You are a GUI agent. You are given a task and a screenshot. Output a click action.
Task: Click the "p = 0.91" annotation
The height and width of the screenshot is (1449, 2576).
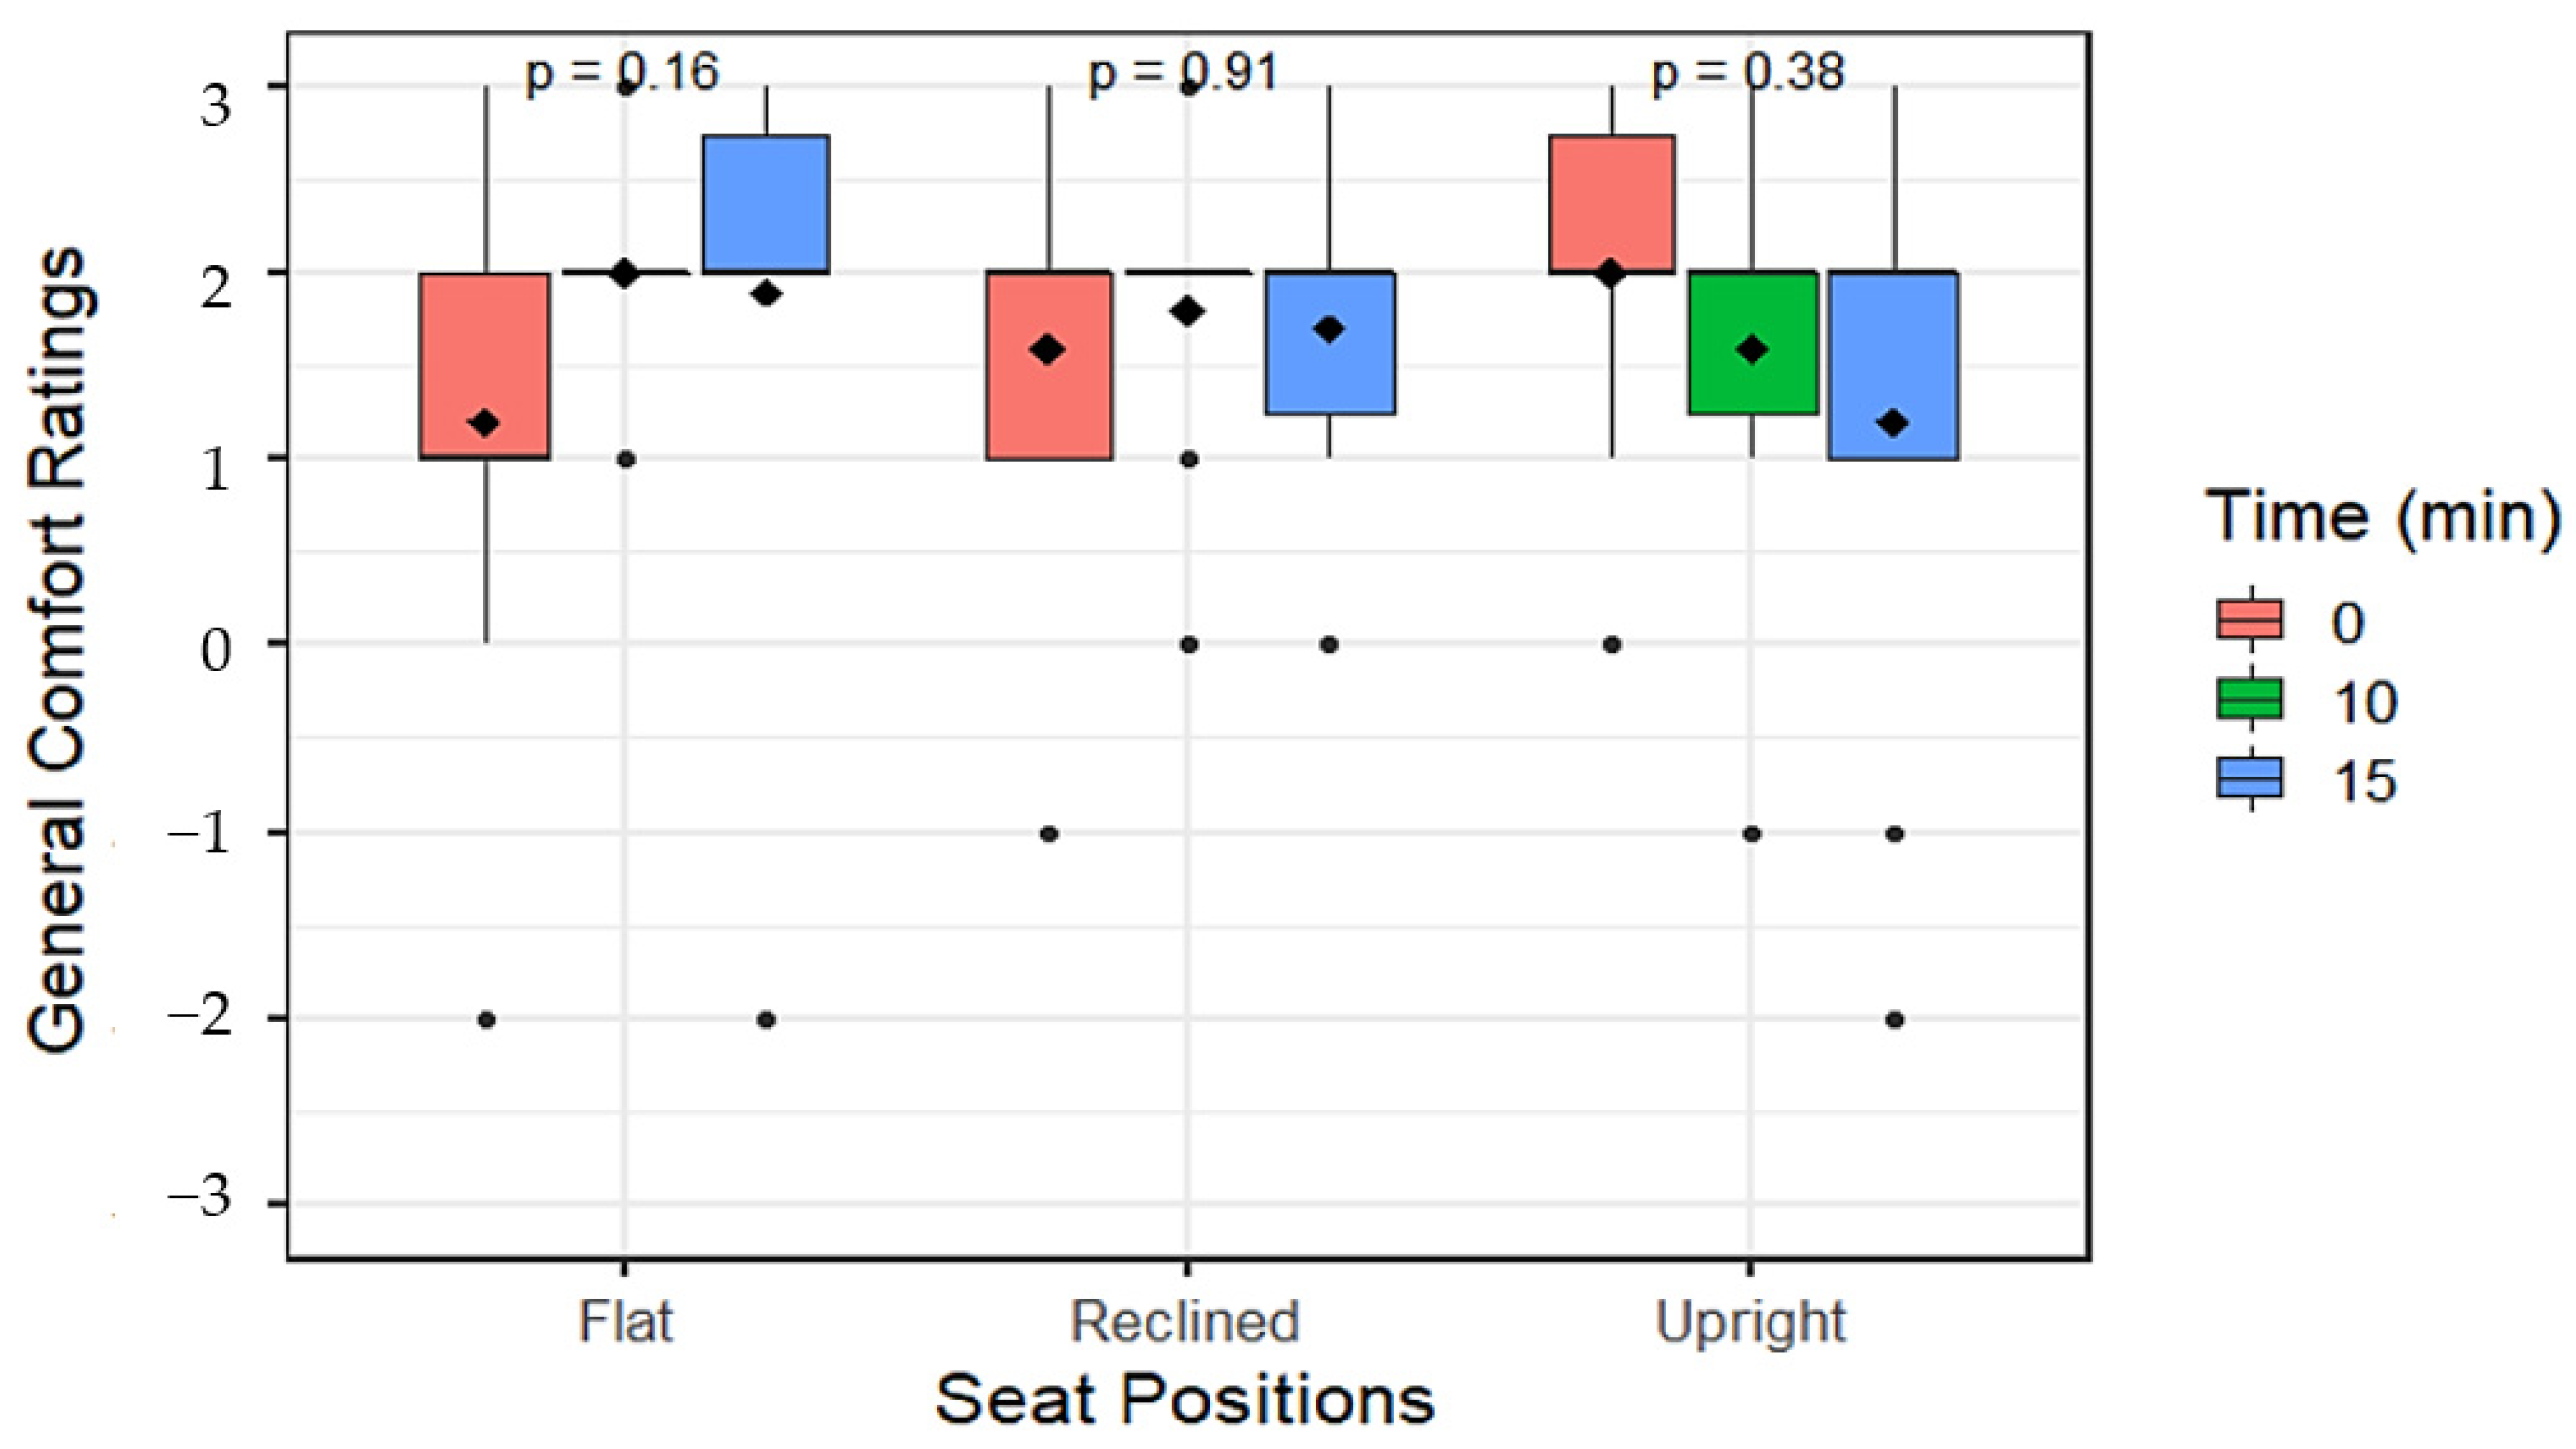point(1183,73)
